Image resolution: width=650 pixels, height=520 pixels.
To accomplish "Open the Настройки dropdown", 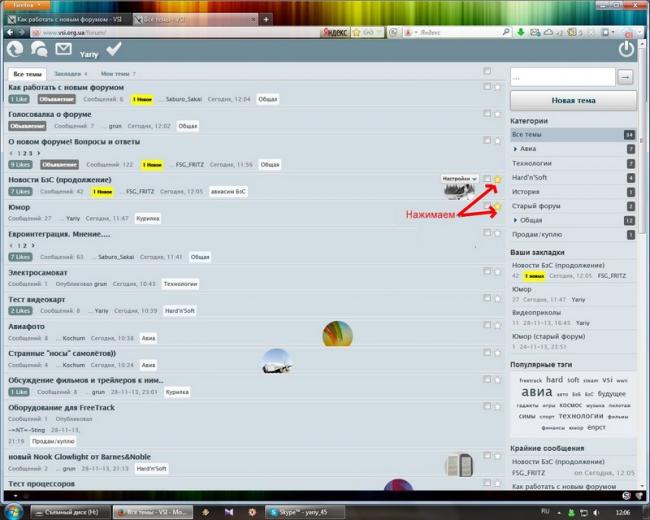I will (x=460, y=179).
